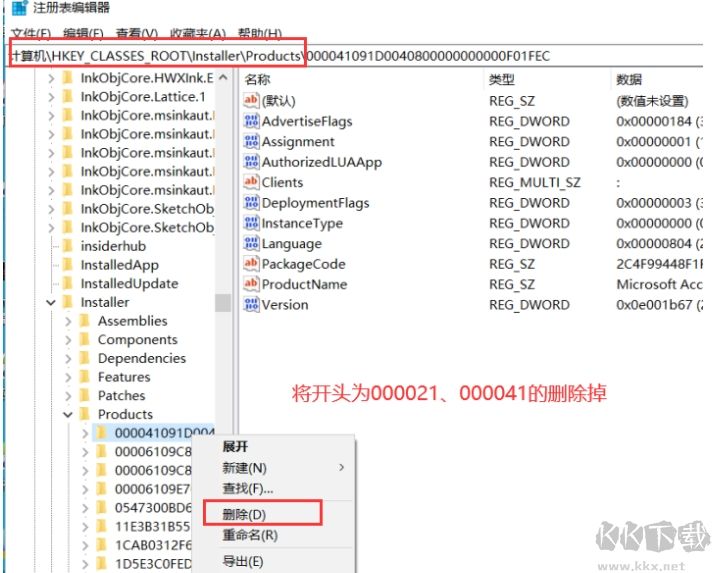Viewport: 712px width, 573px height.
Task: Select the Clients multi-string value icon
Action: (x=251, y=182)
